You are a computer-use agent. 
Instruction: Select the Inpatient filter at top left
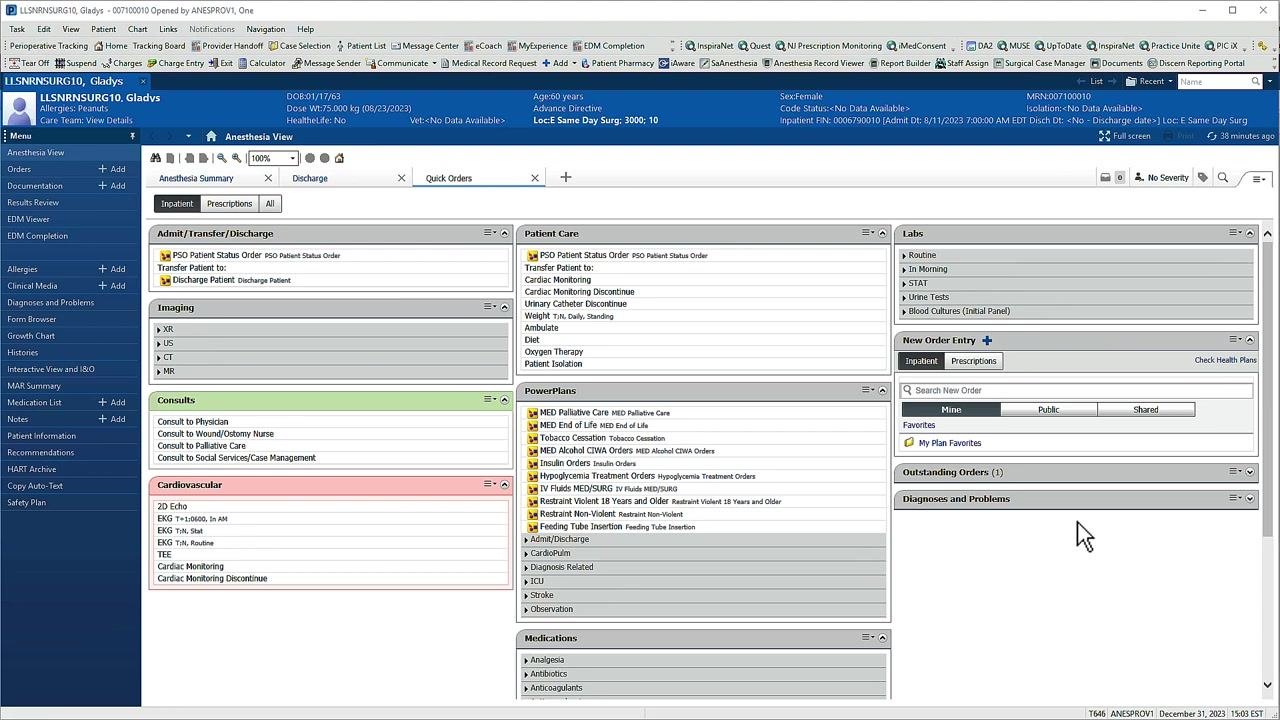[177, 204]
